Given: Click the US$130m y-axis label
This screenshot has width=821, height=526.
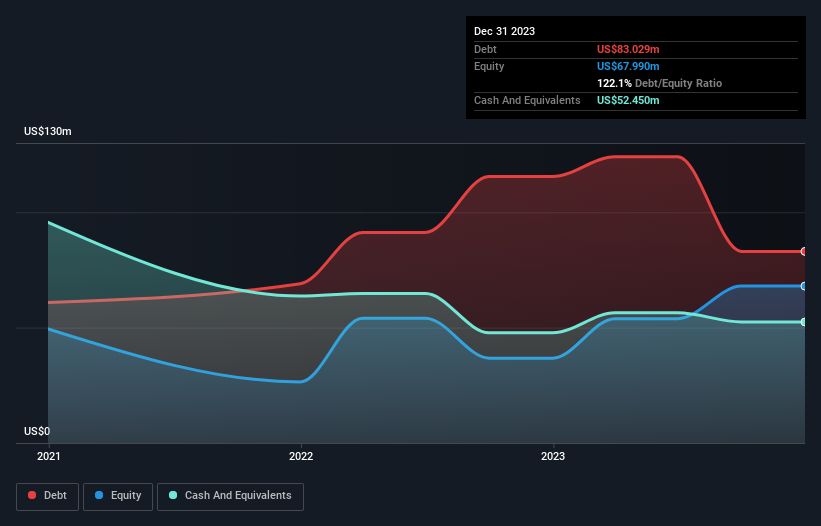Looking at the screenshot, I should tap(48, 131).
